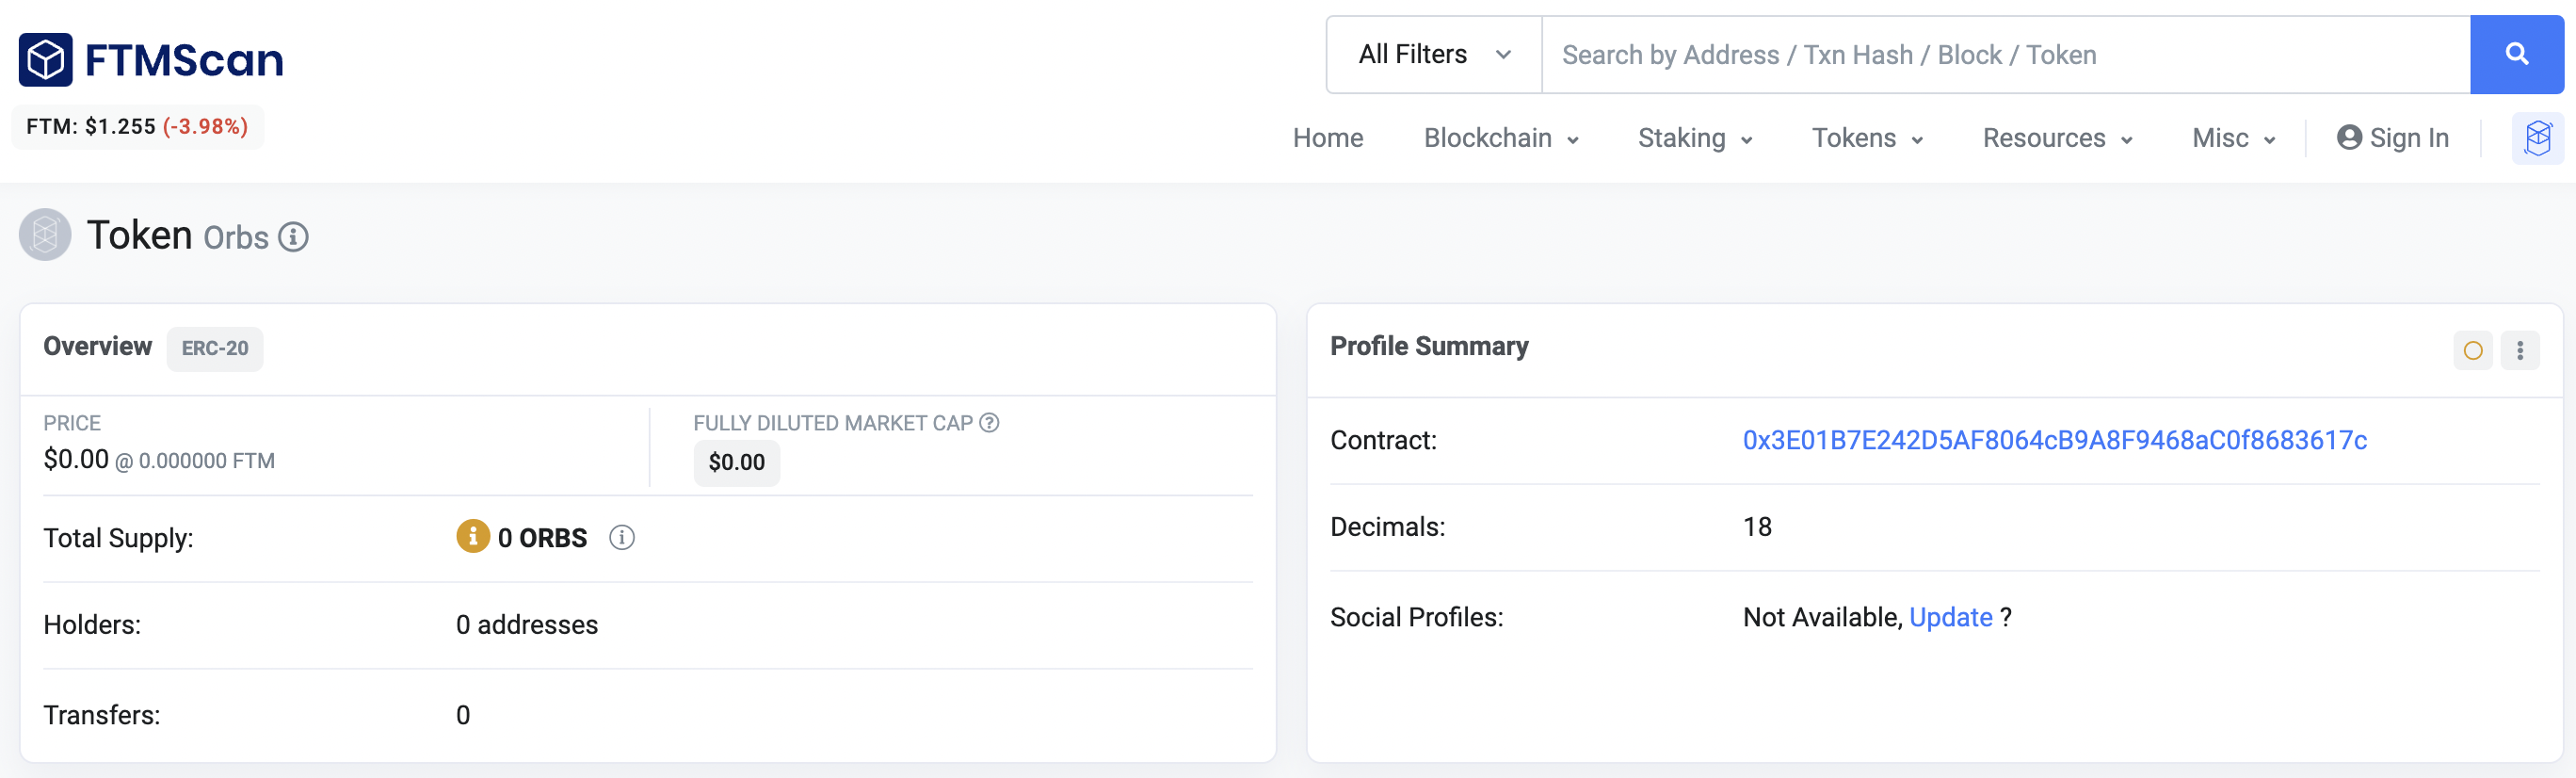The image size is (2576, 778).
Task: Click the orange circle button in Profile Summary
Action: (x=2472, y=350)
